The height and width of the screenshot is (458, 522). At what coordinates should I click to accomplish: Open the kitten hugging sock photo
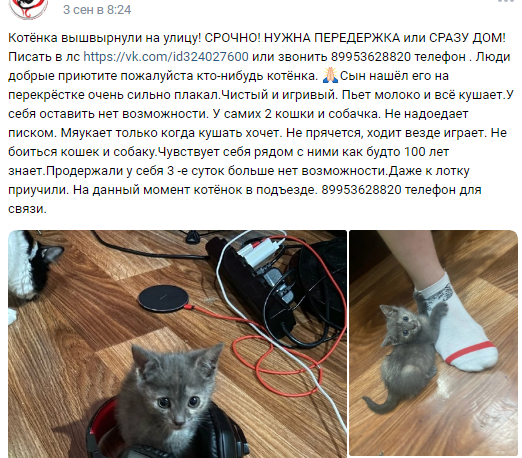point(433,343)
